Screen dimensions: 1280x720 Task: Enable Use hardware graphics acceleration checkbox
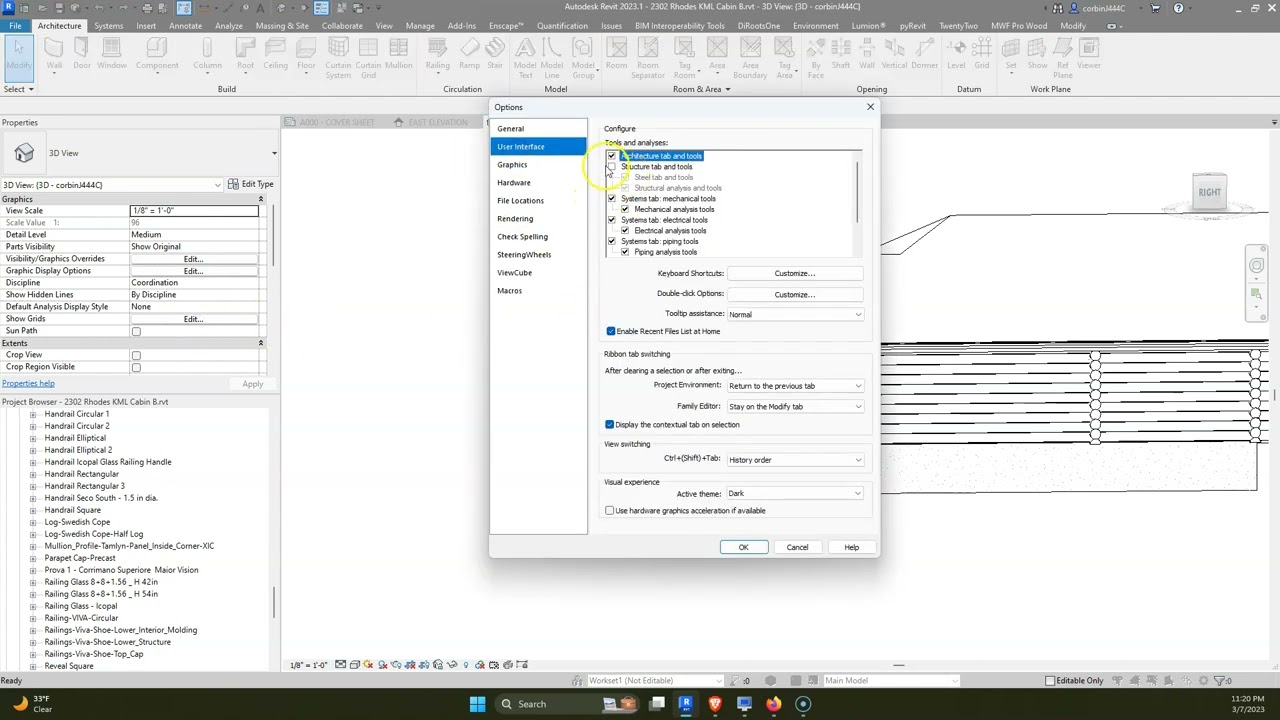pyautogui.click(x=610, y=511)
